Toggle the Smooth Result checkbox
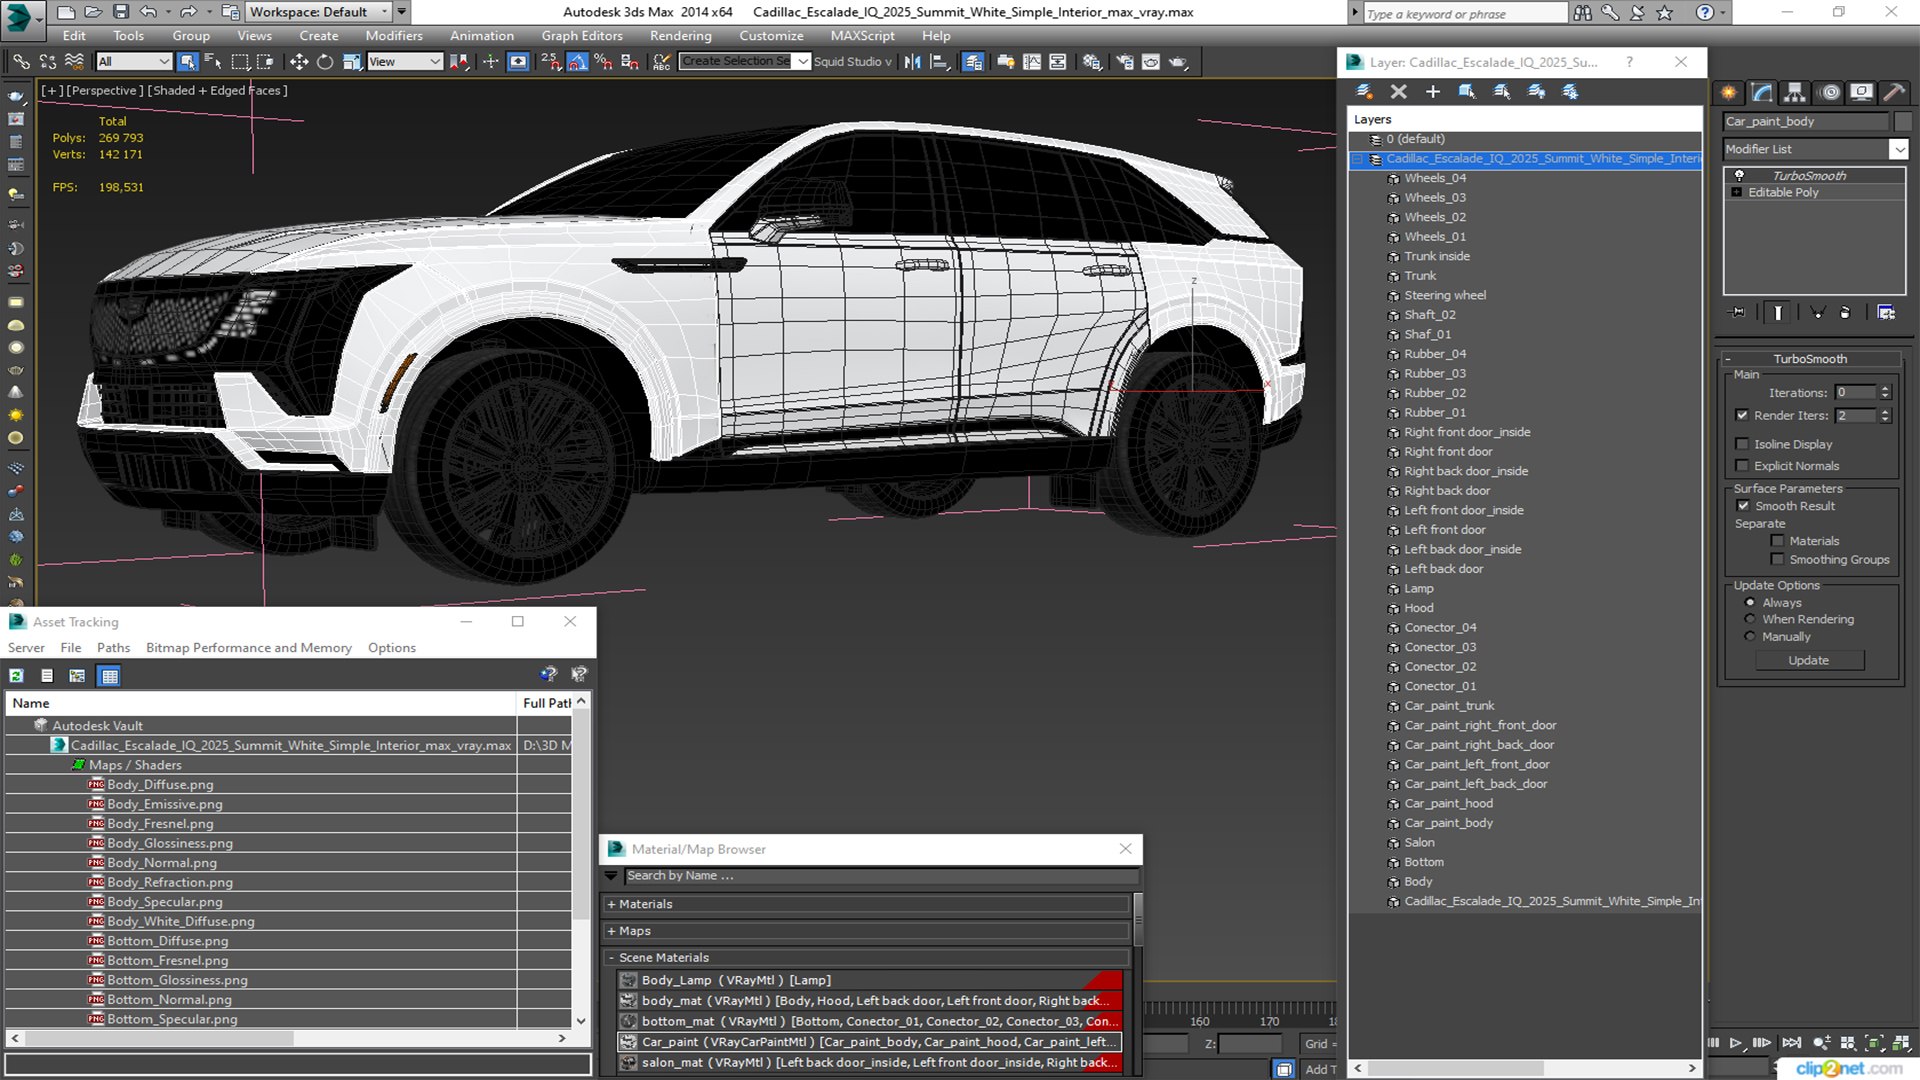Image resolution: width=1920 pixels, height=1080 pixels. click(x=1743, y=506)
